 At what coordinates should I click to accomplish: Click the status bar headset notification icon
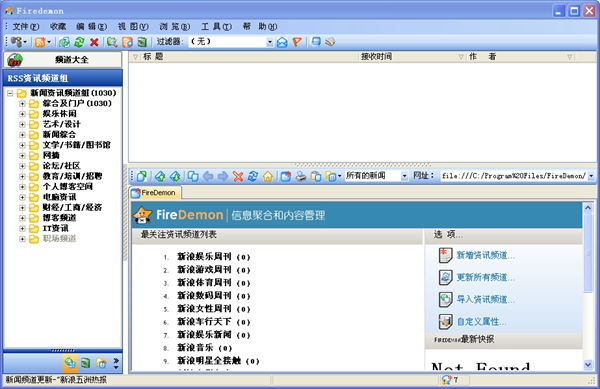446,380
